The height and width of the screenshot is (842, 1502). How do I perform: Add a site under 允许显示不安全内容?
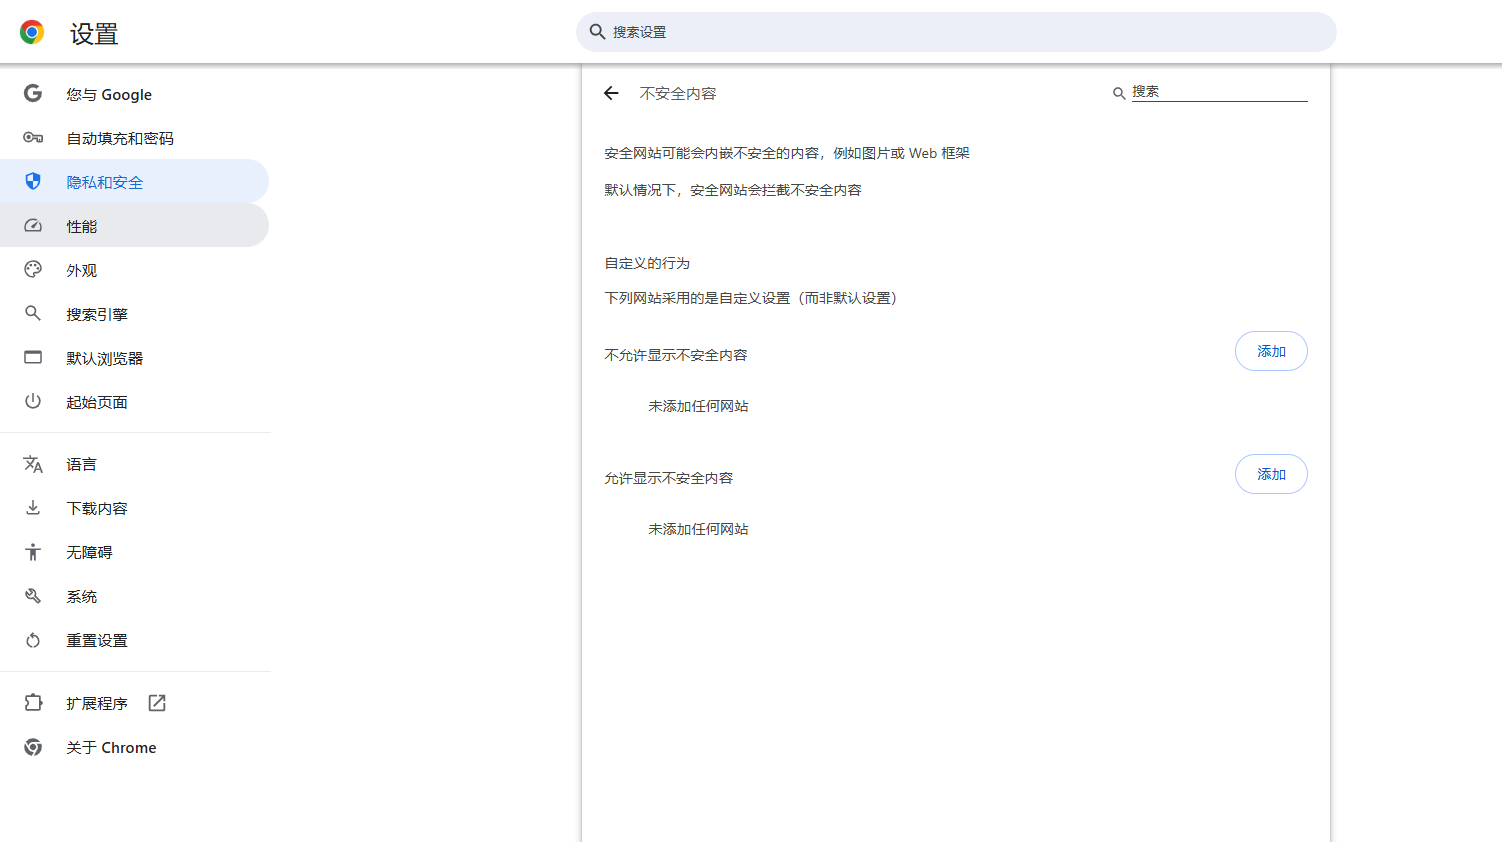coord(1270,474)
